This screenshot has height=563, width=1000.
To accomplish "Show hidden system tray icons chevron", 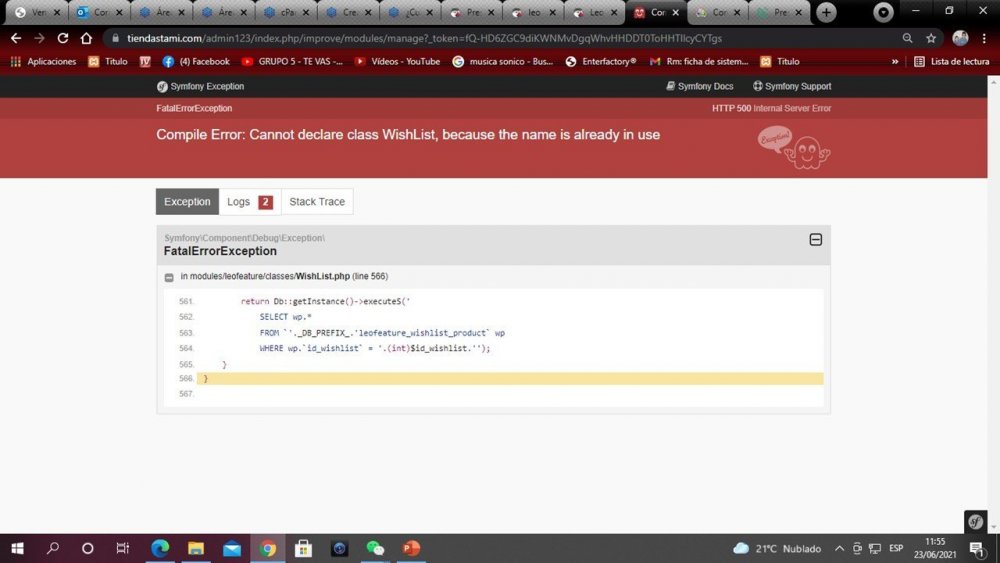I will 839,548.
